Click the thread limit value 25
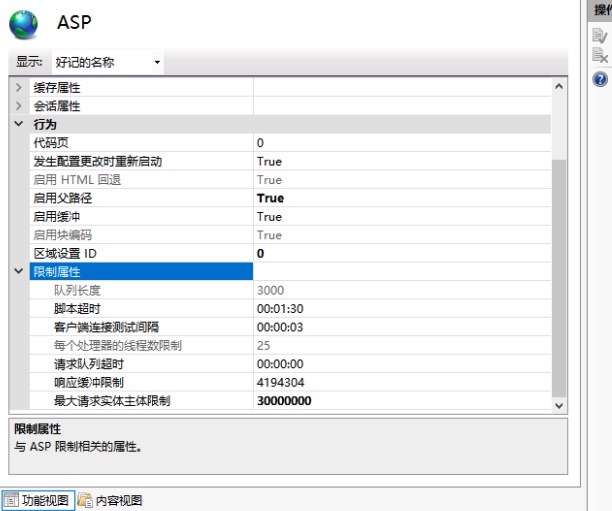 pyautogui.click(x=263, y=345)
